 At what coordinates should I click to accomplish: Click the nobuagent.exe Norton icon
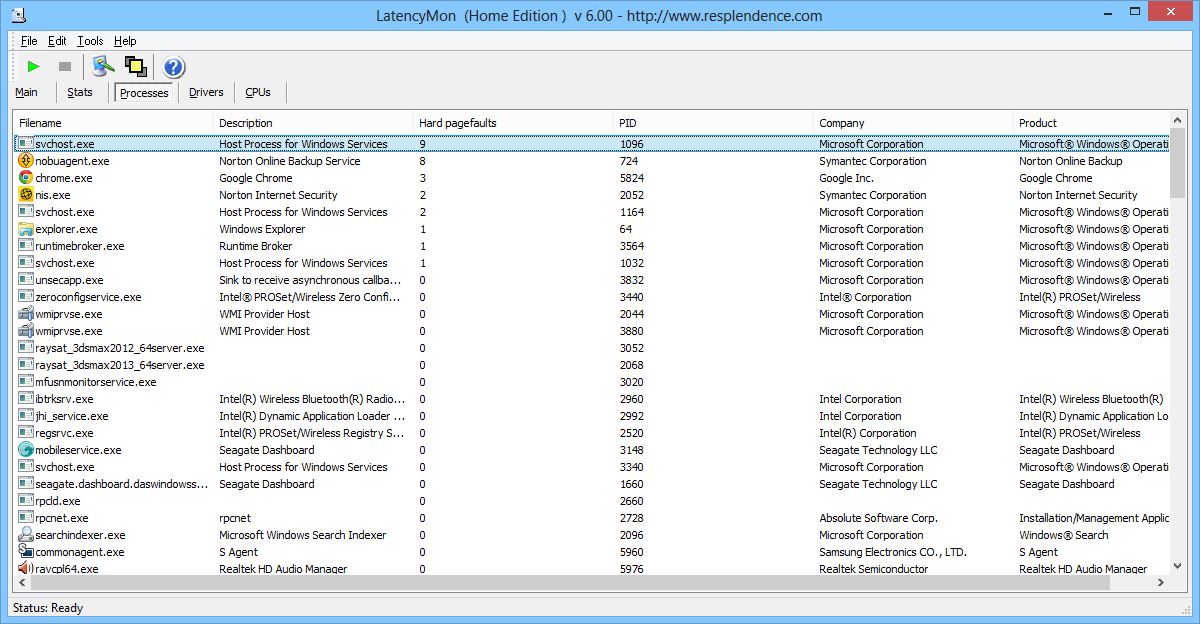pyautogui.click(x=26, y=161)
